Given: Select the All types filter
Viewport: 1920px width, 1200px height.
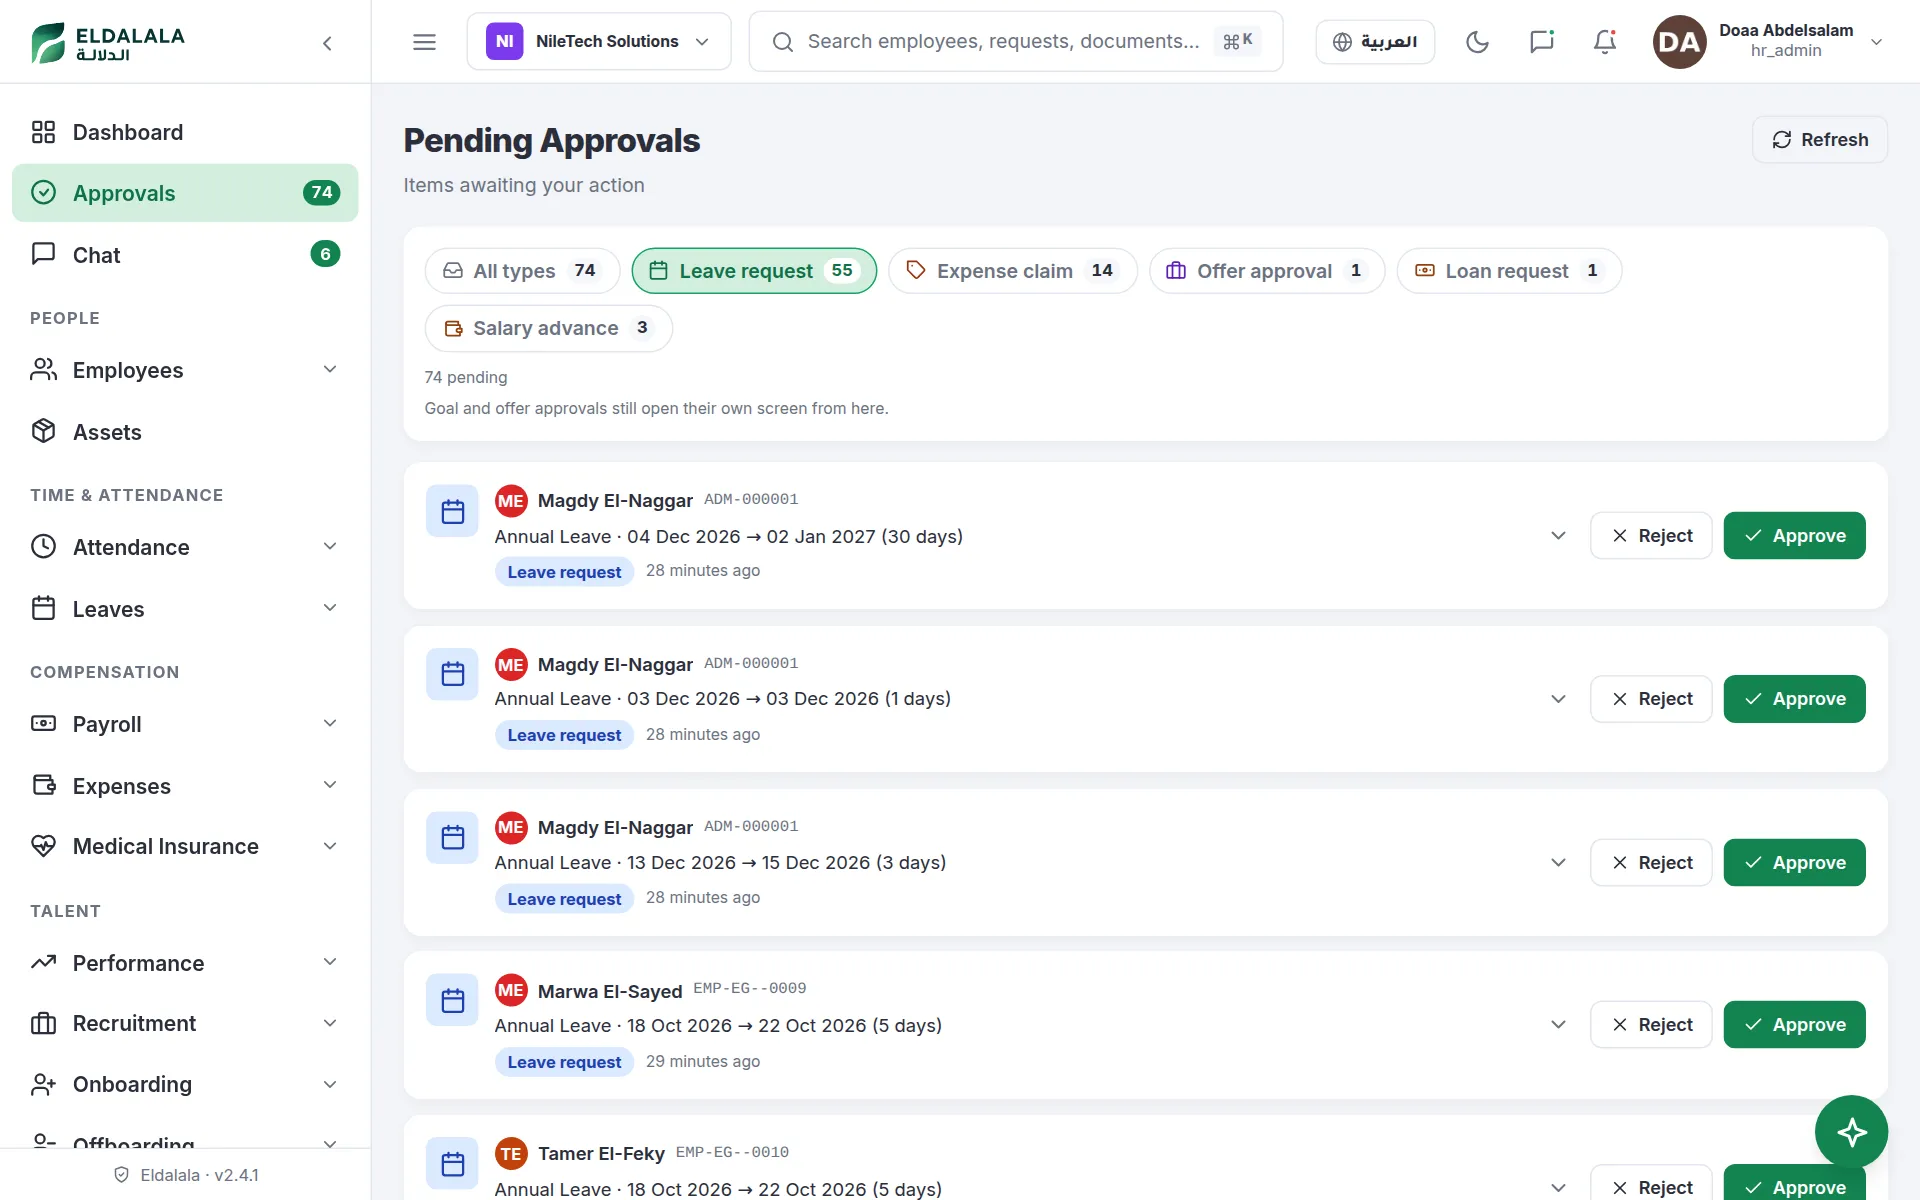Looking at the screenshot, I should point(522,271).
